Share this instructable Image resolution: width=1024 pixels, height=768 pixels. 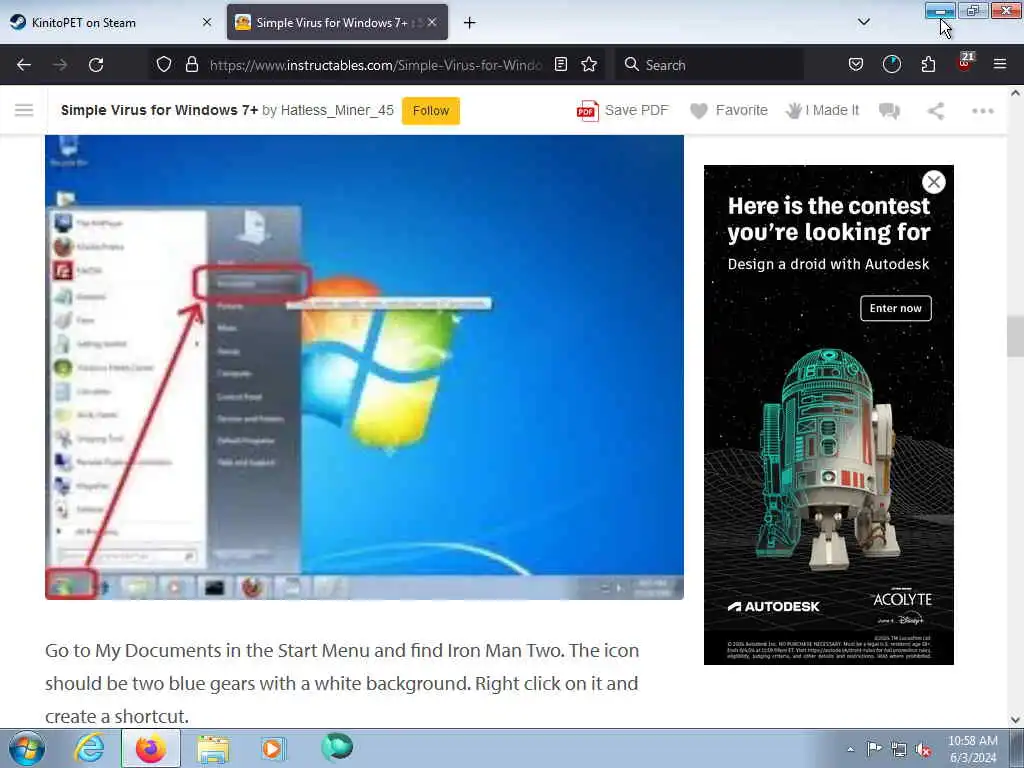[936, 111]
